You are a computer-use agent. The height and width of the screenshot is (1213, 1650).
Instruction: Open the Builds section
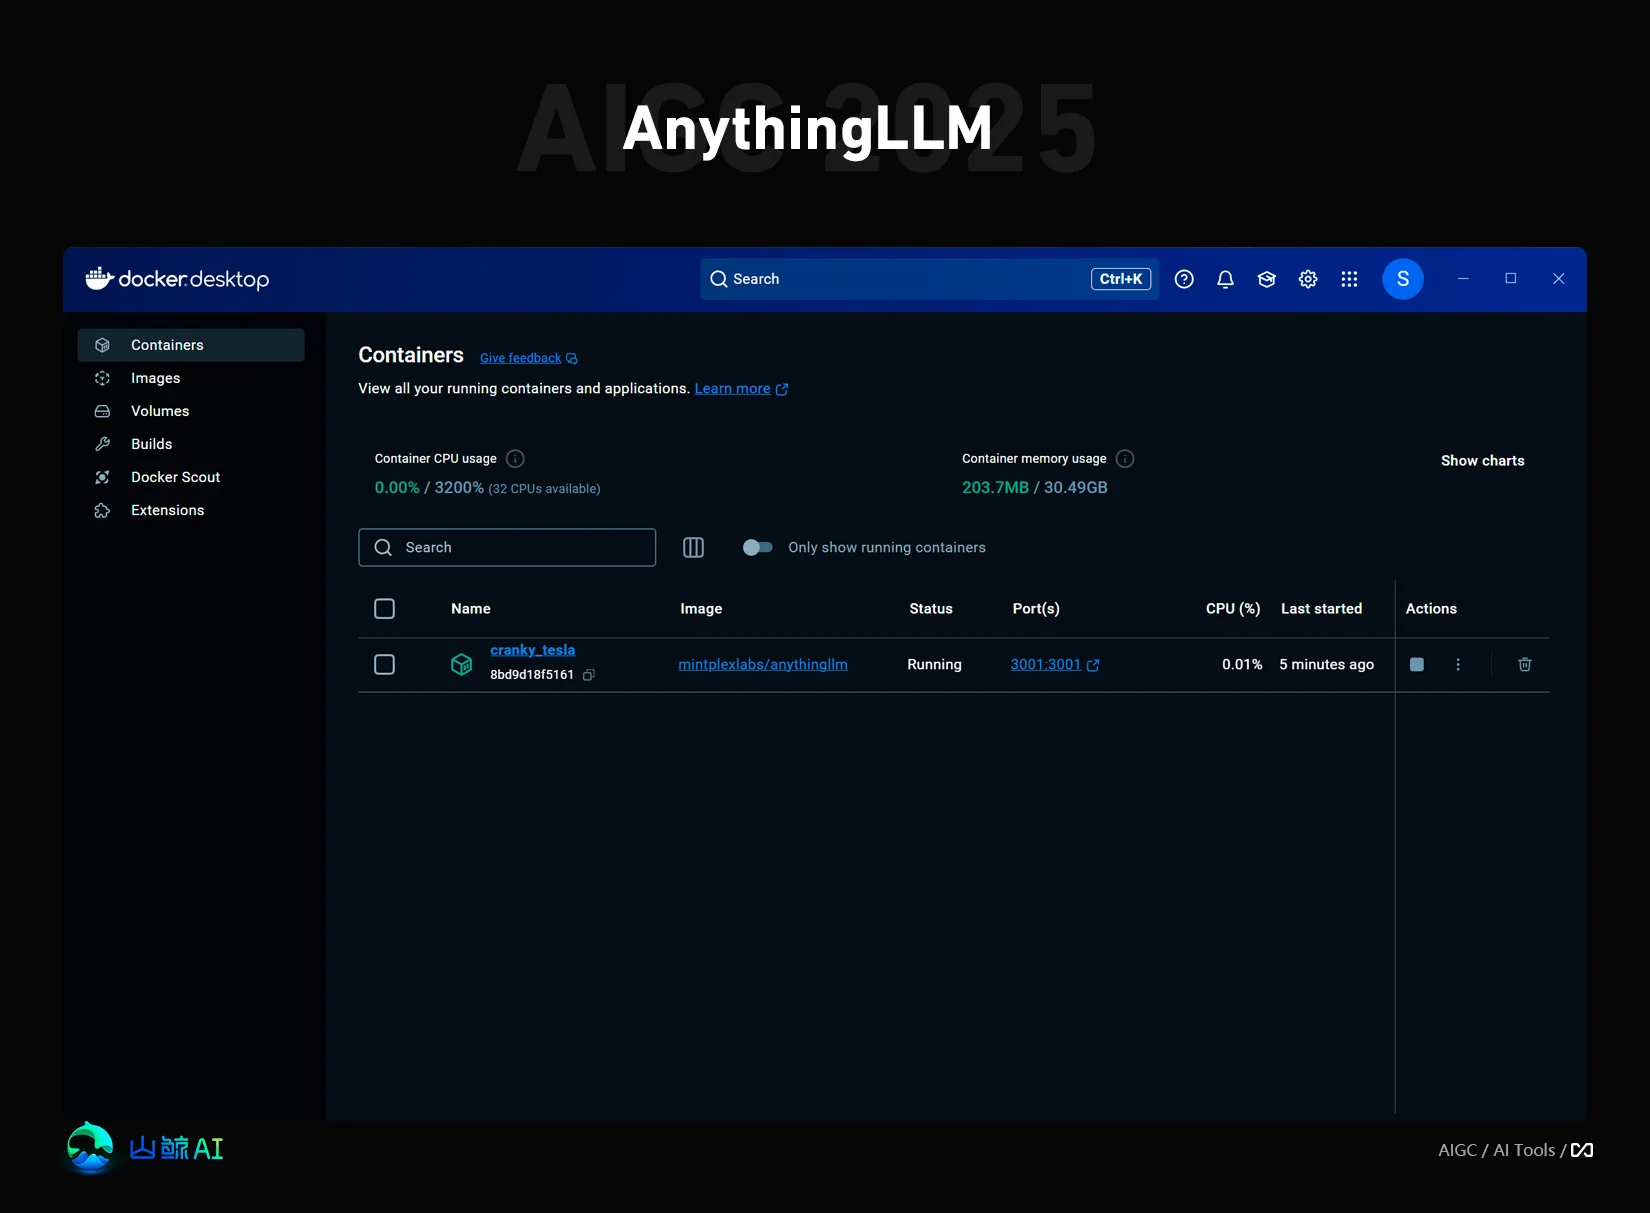[191, 444]
